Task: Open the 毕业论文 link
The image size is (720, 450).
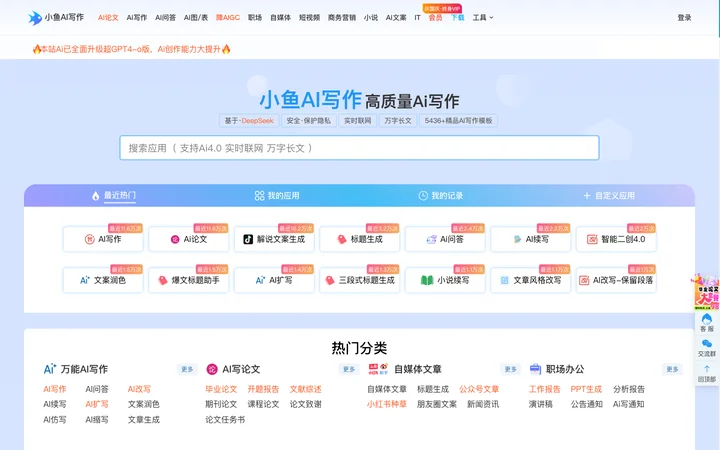Action: click(x=221, y=389)
